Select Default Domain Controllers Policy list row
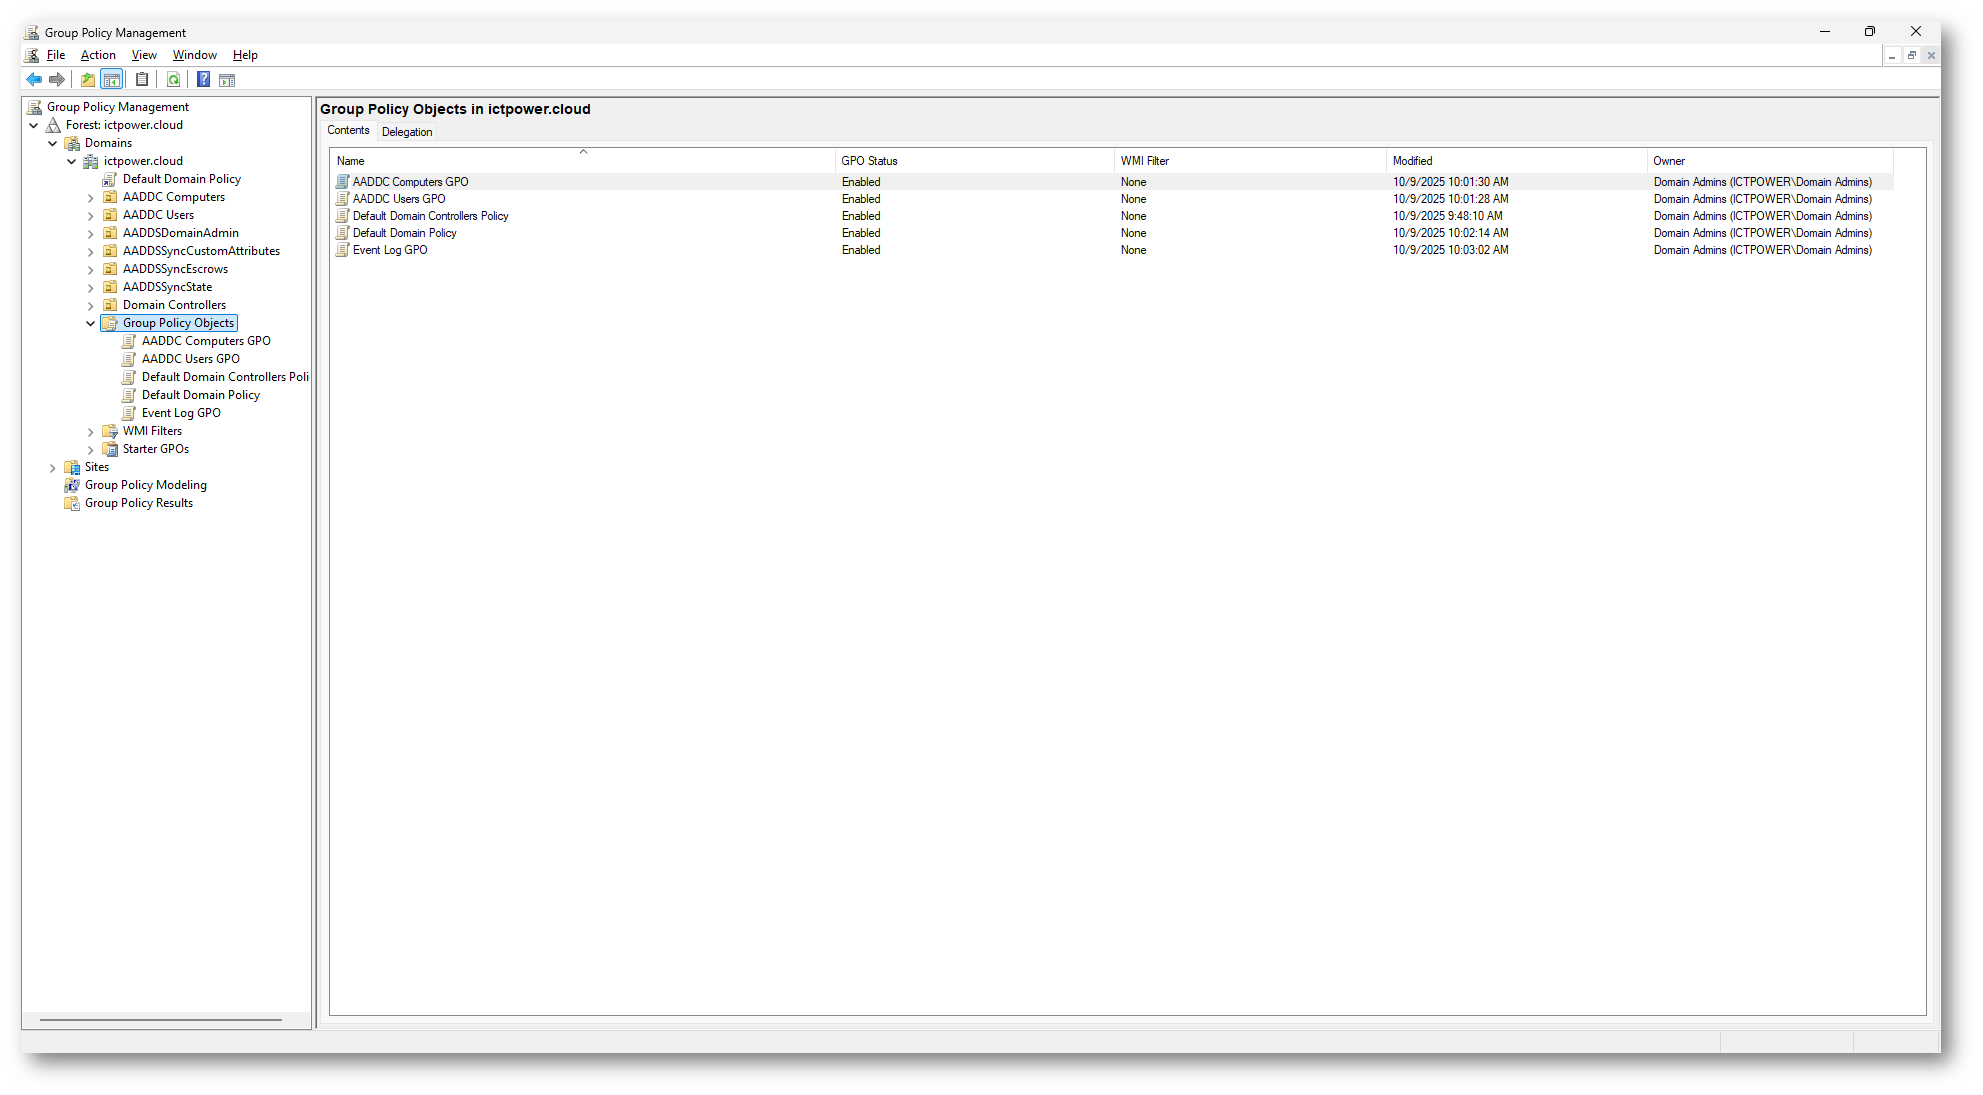 pyautogui.click(x=430, y=216)
